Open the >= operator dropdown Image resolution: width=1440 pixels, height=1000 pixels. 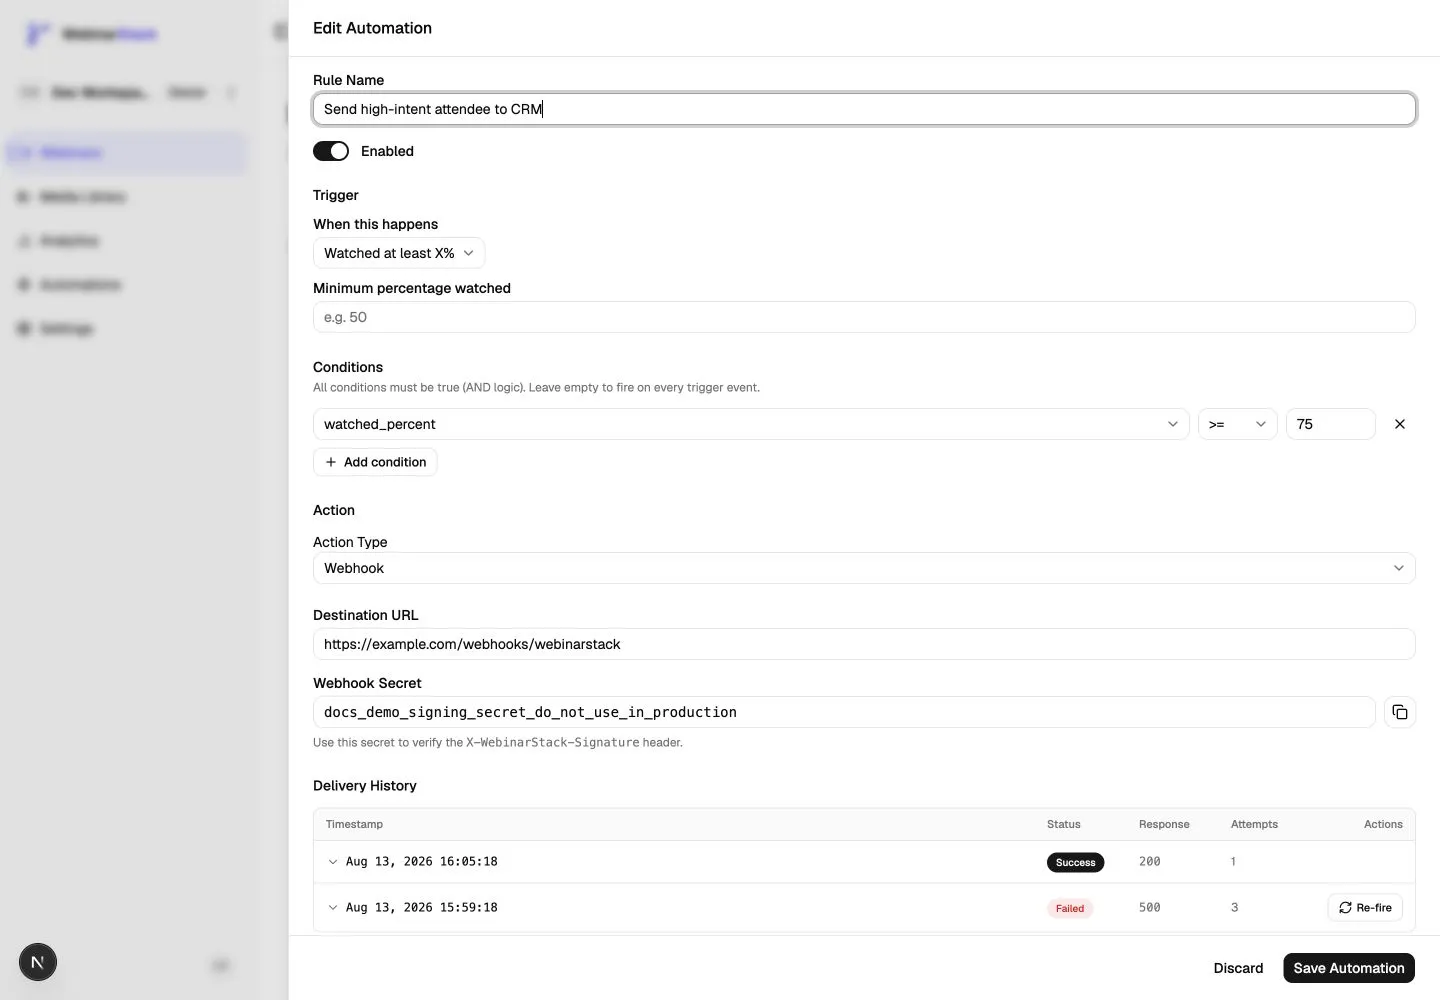pyautogui.click(x=1237, y=424)
